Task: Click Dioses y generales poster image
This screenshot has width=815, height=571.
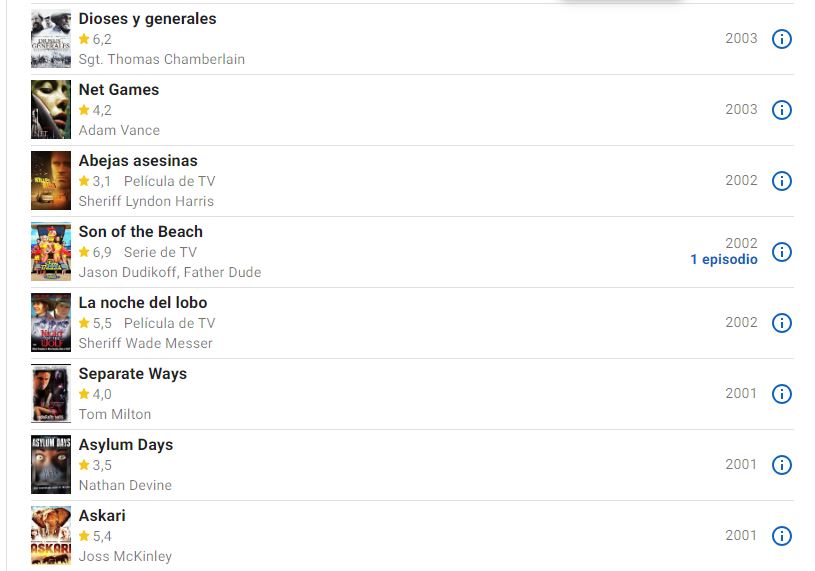Action: coord(50,39)
